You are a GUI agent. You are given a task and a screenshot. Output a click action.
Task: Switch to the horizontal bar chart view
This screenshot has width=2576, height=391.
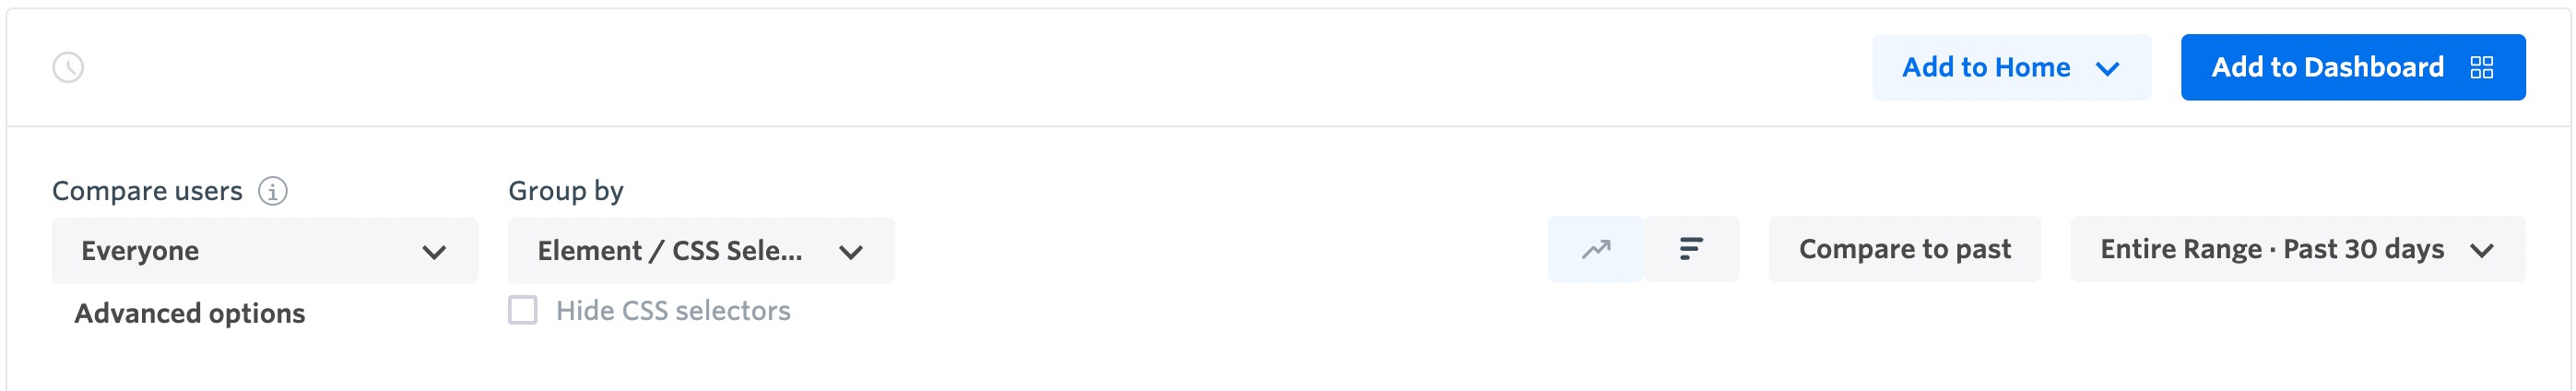[1691, 249]
